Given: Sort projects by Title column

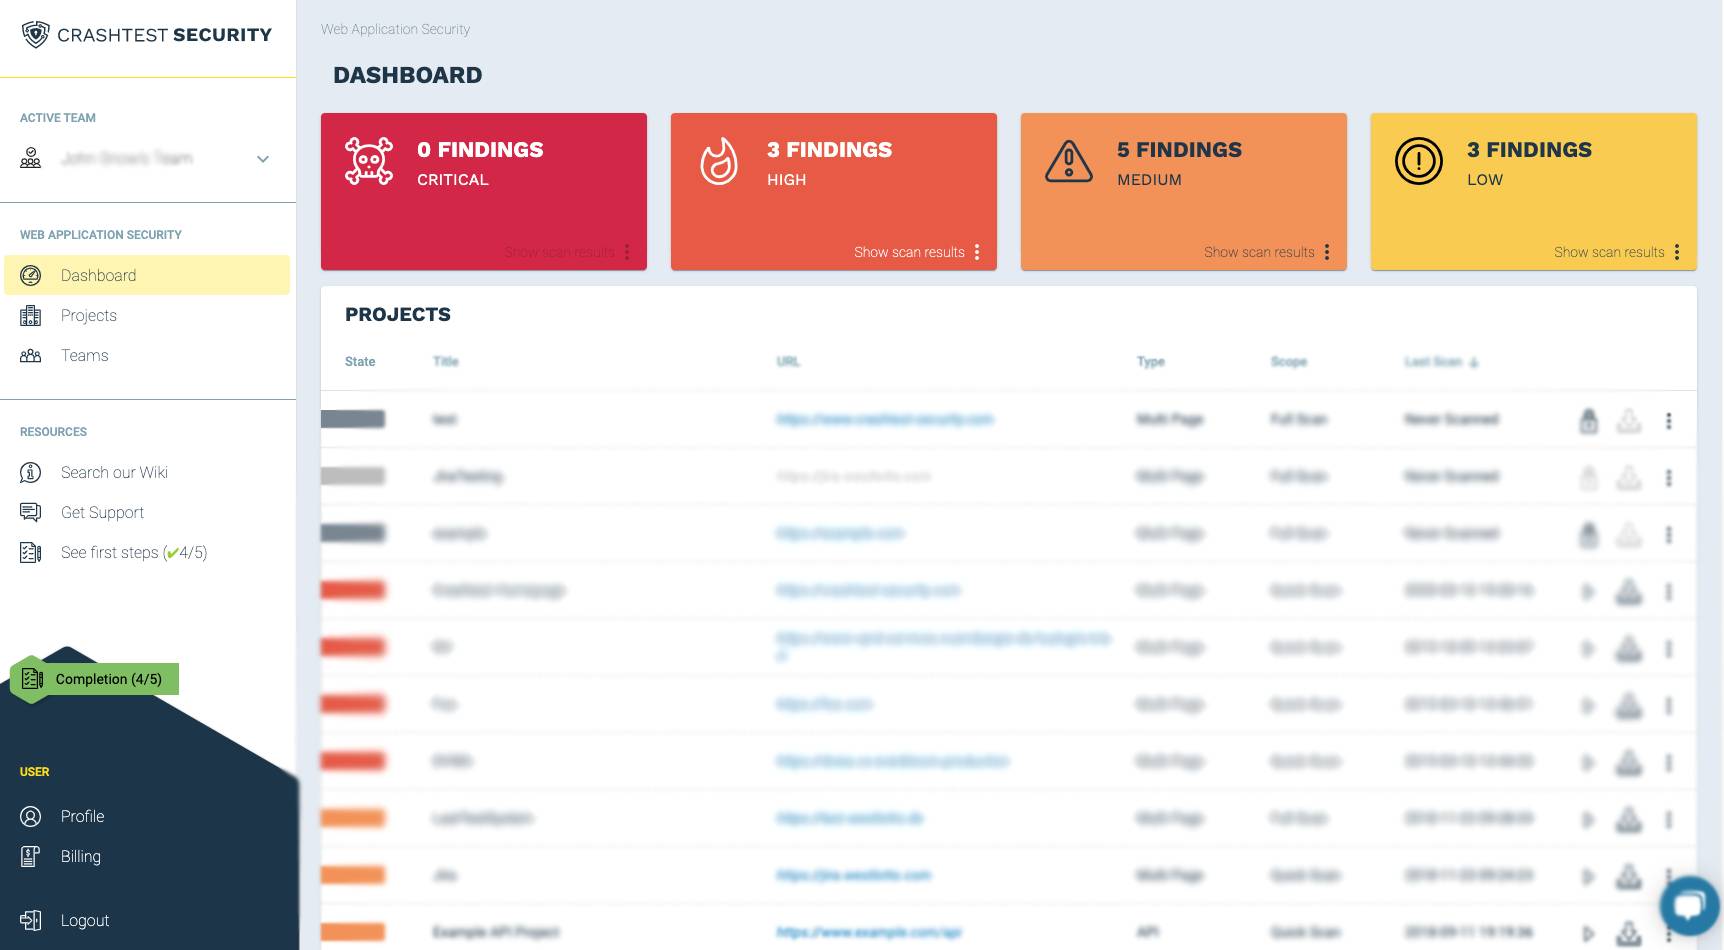Looking at the screenshot, I should point(446,362).
